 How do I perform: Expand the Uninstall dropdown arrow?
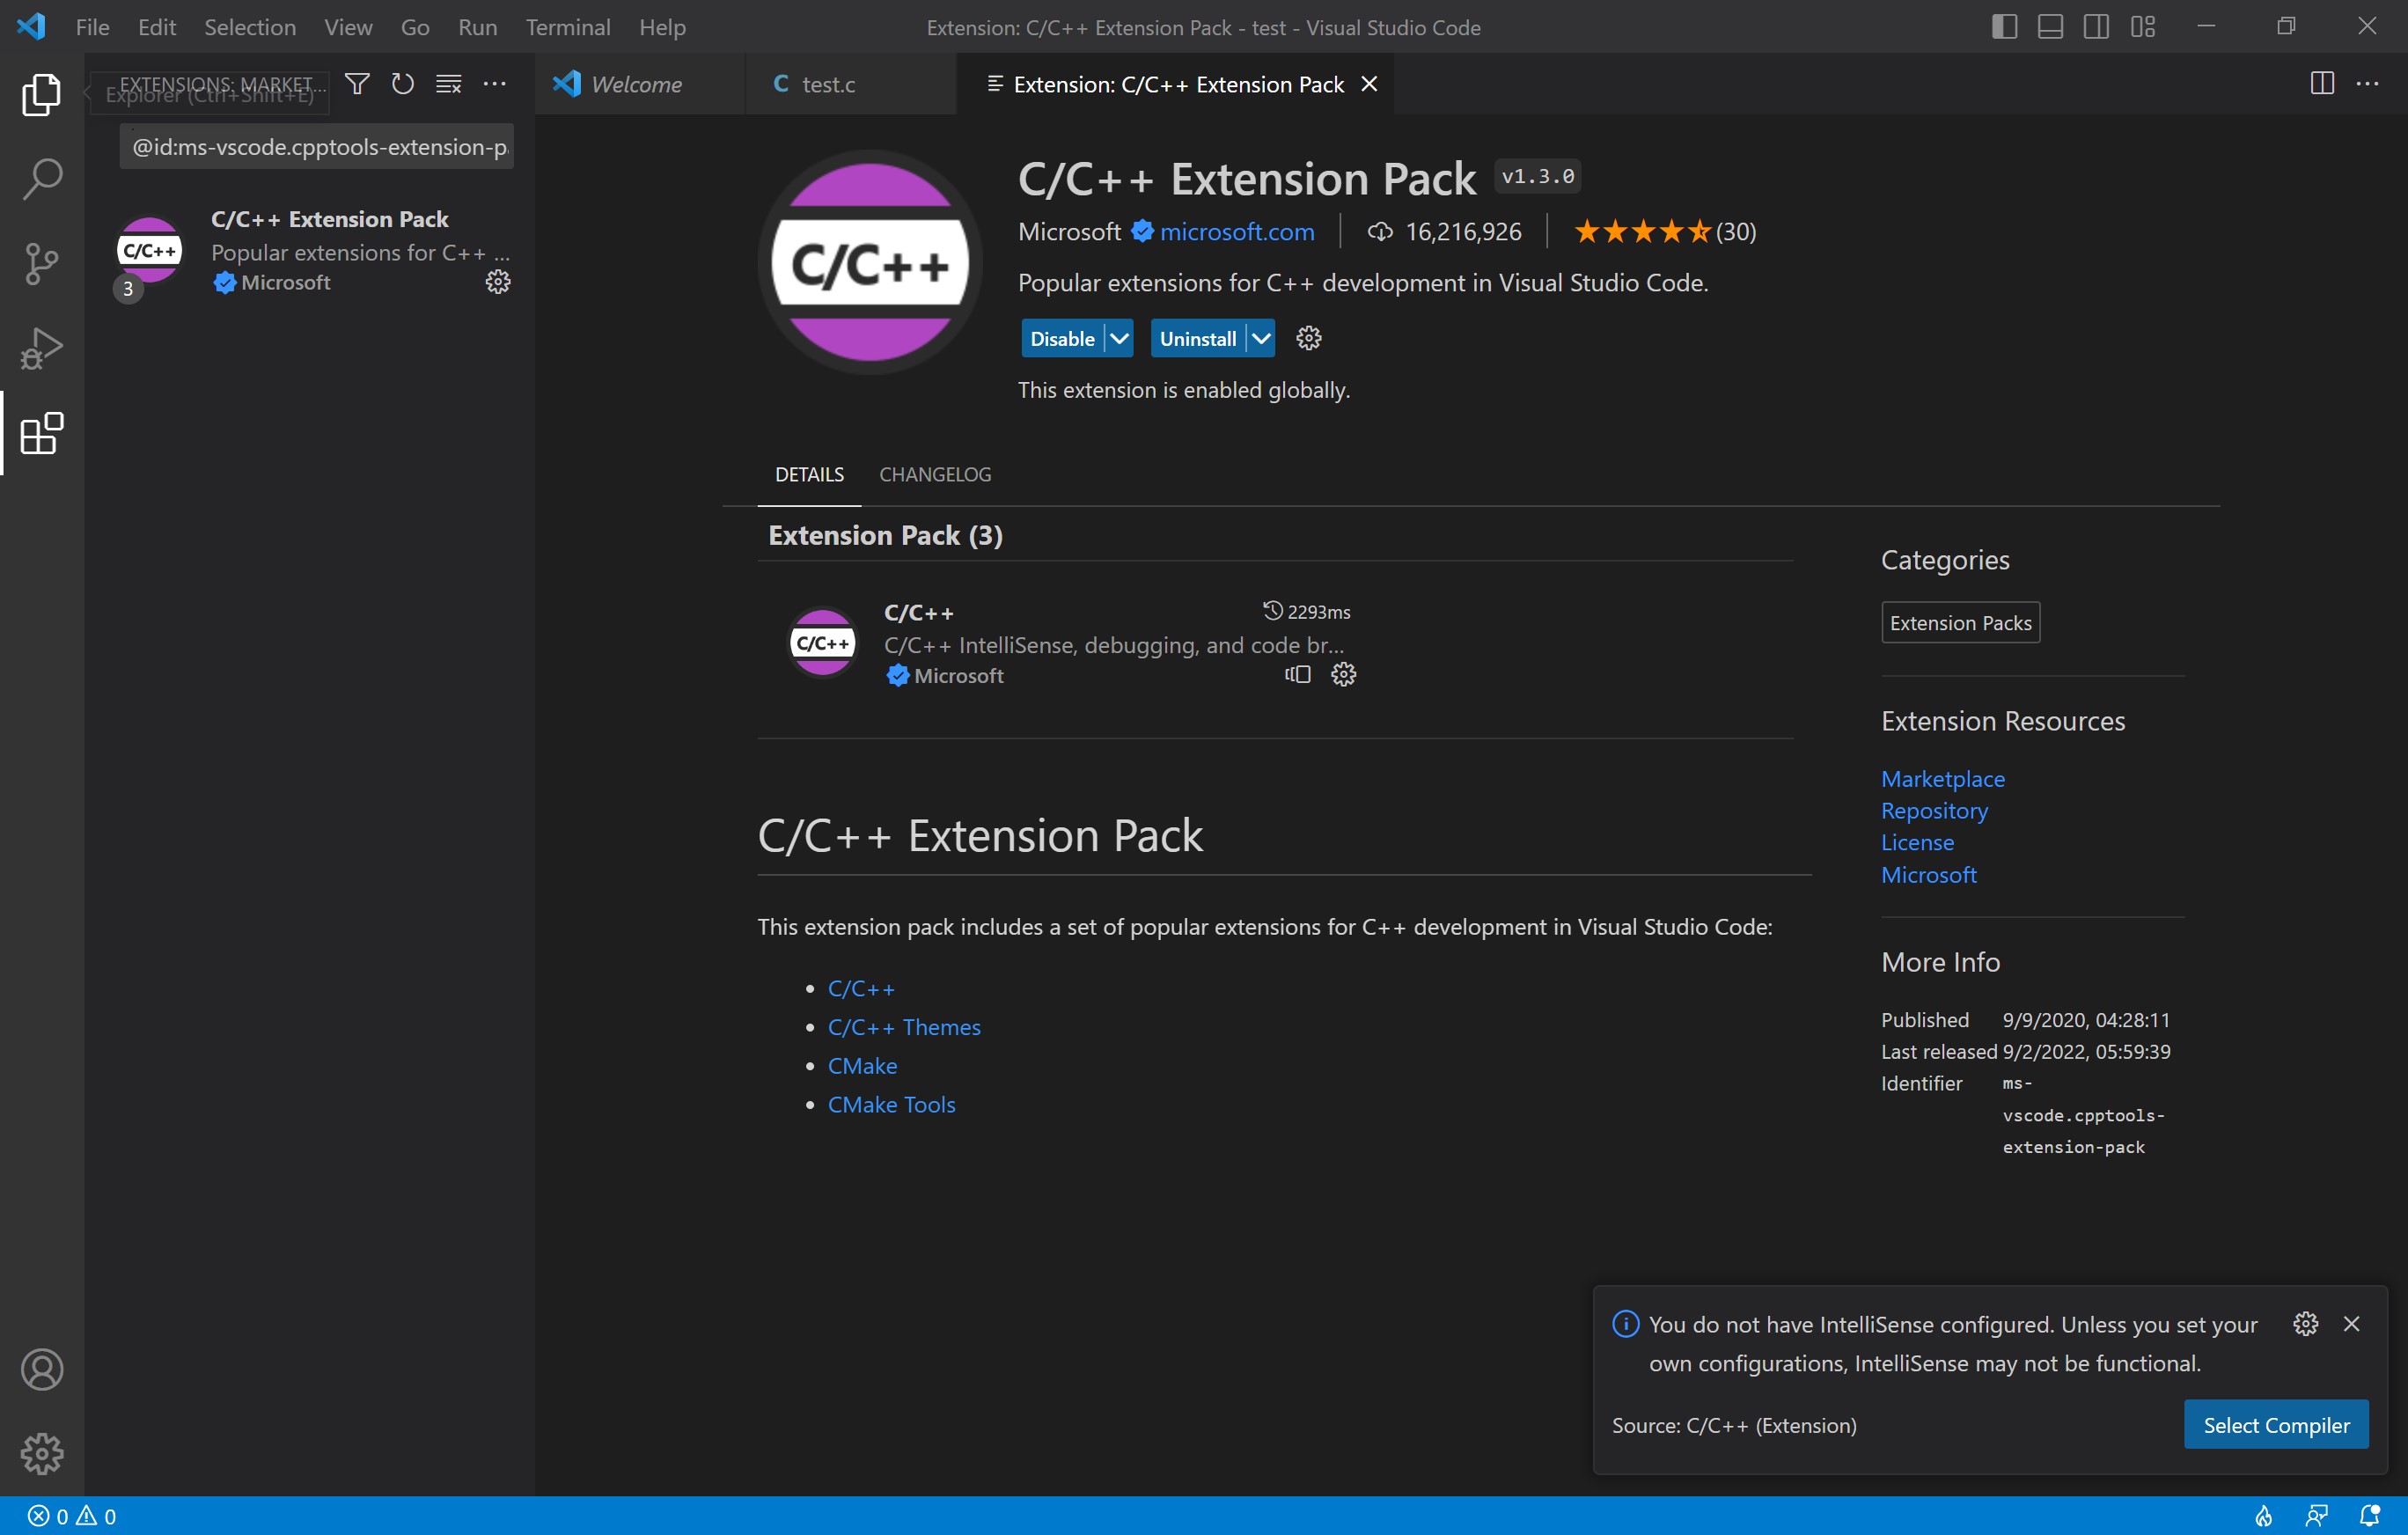[x=1261, y=338]
